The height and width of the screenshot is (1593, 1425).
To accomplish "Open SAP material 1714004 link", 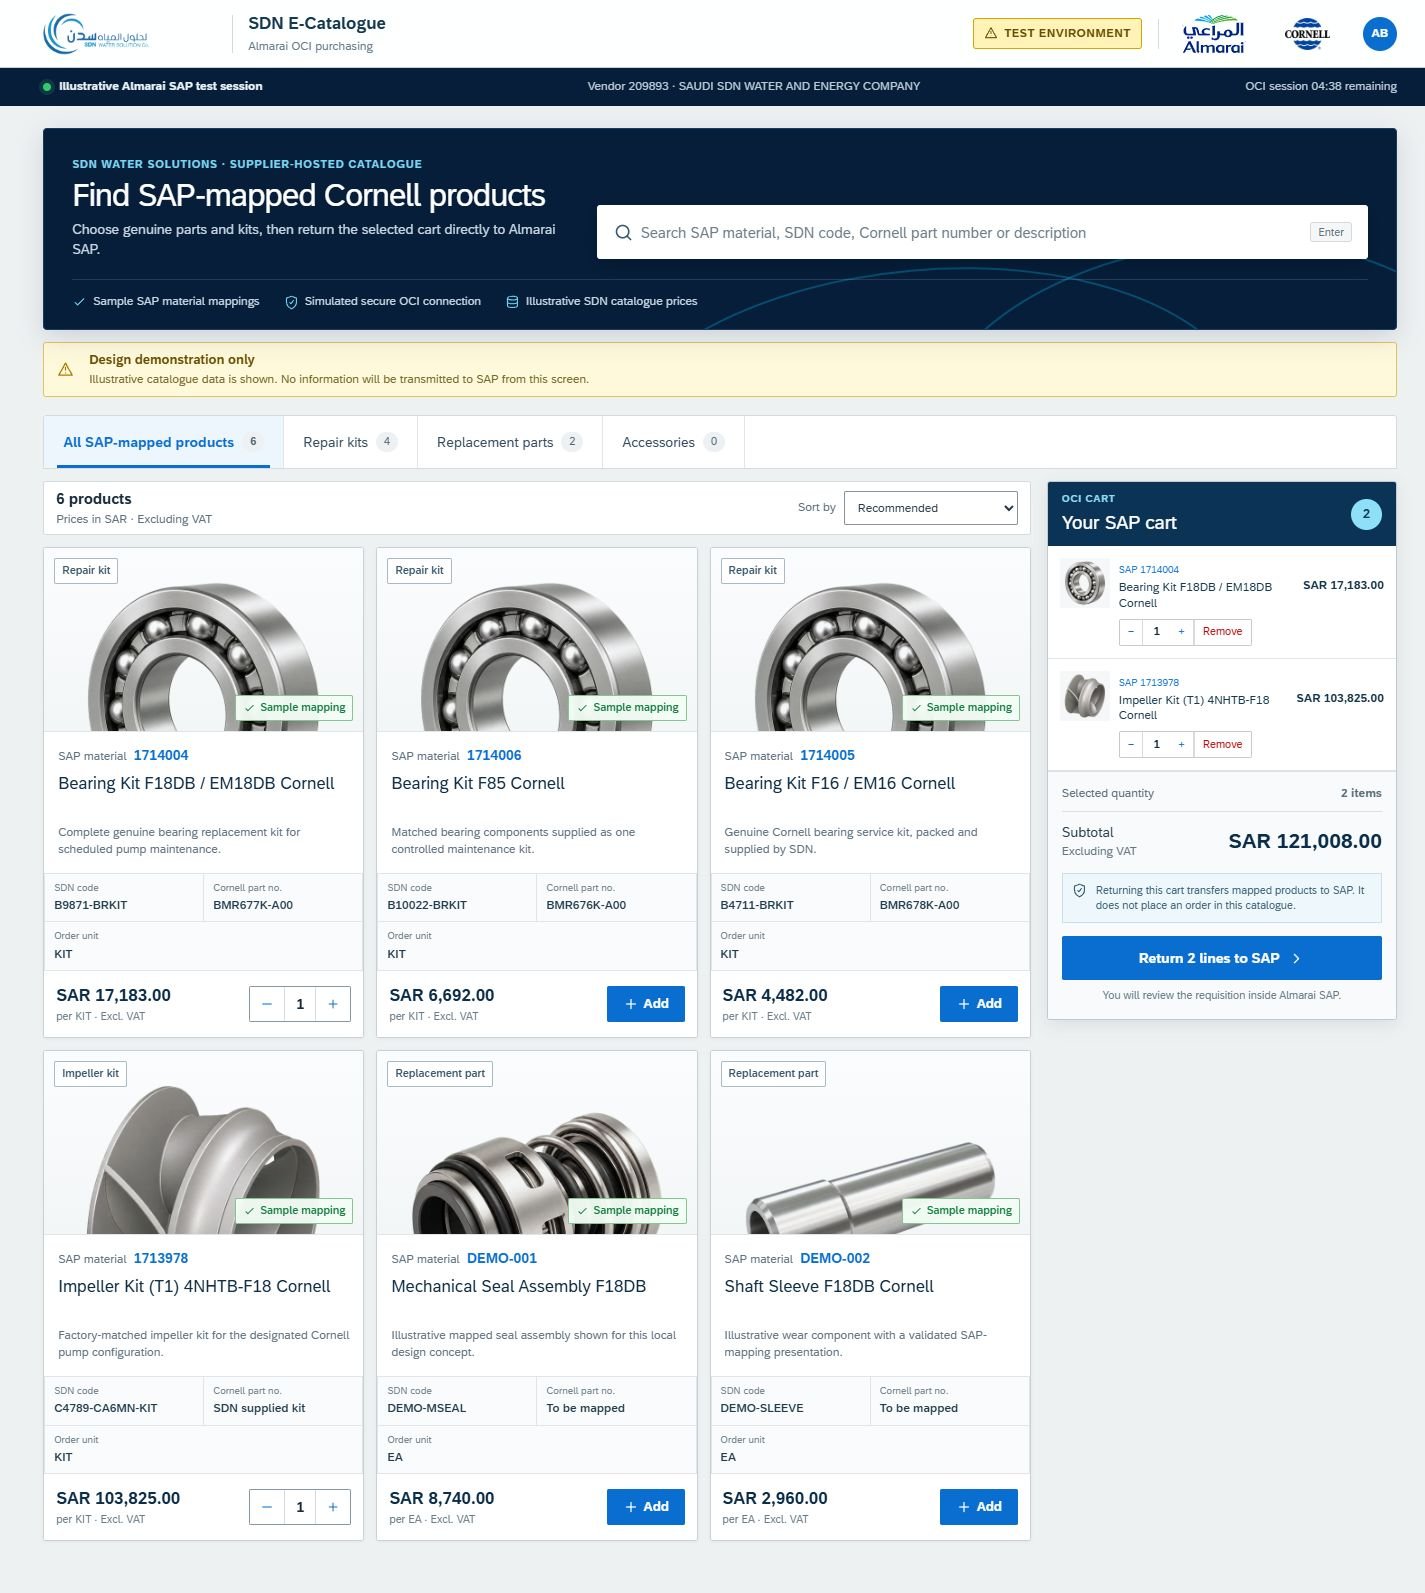I will 160,756.
